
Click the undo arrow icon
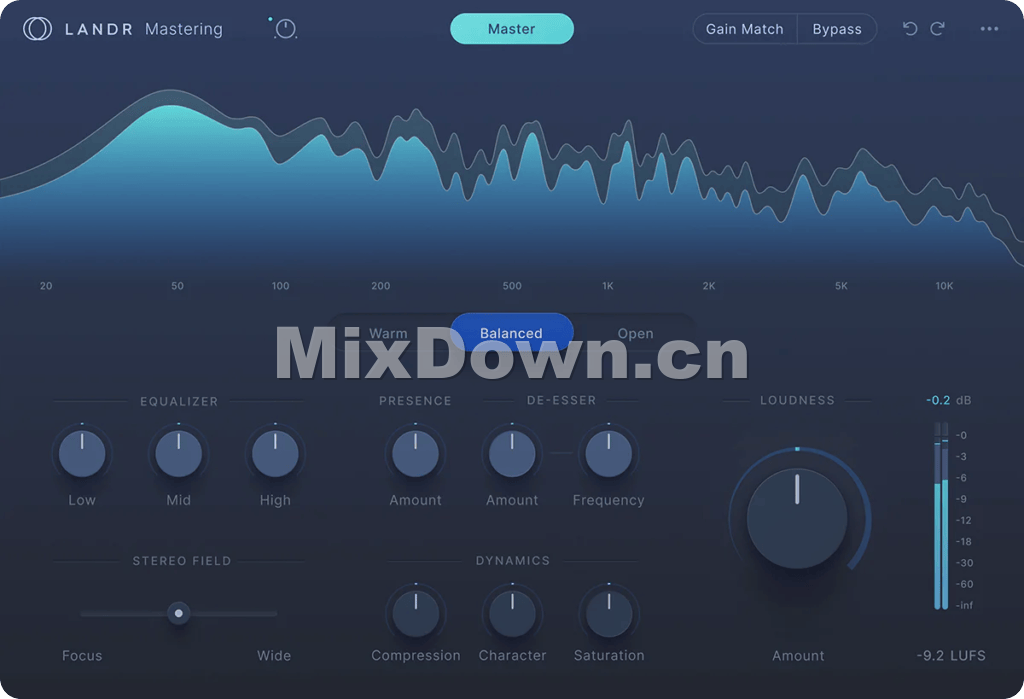click(x=910, y=29)
